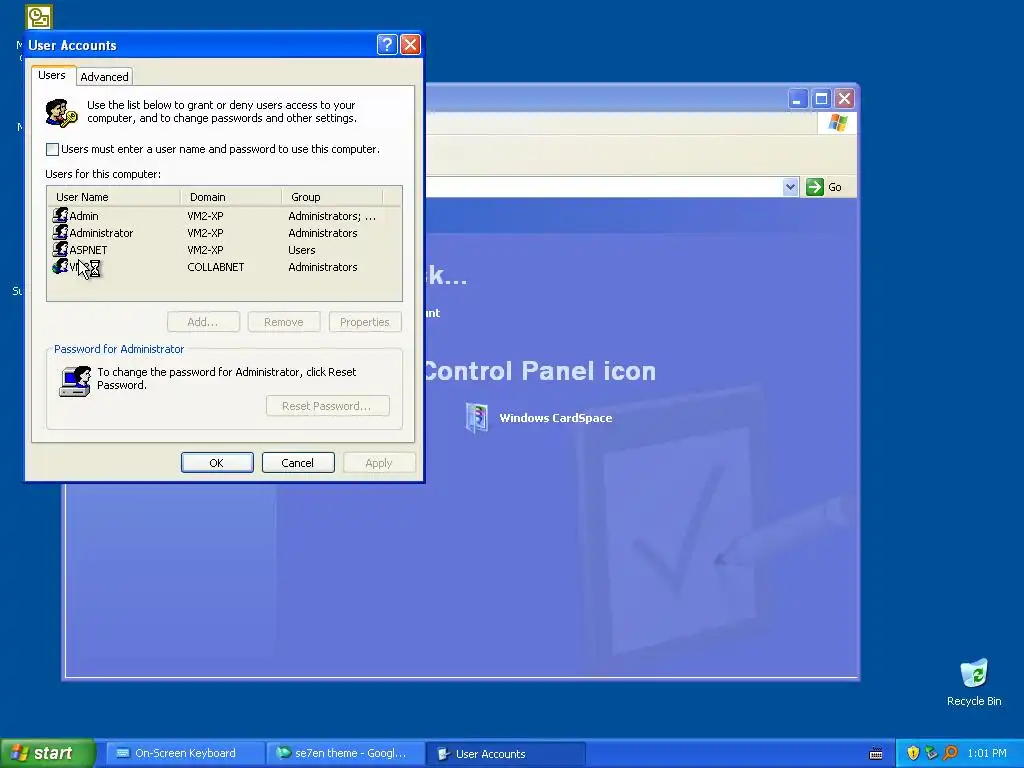1024x768 pixels.
Task: Select the COLLABNET domain user icon
Action: [60, 266]
